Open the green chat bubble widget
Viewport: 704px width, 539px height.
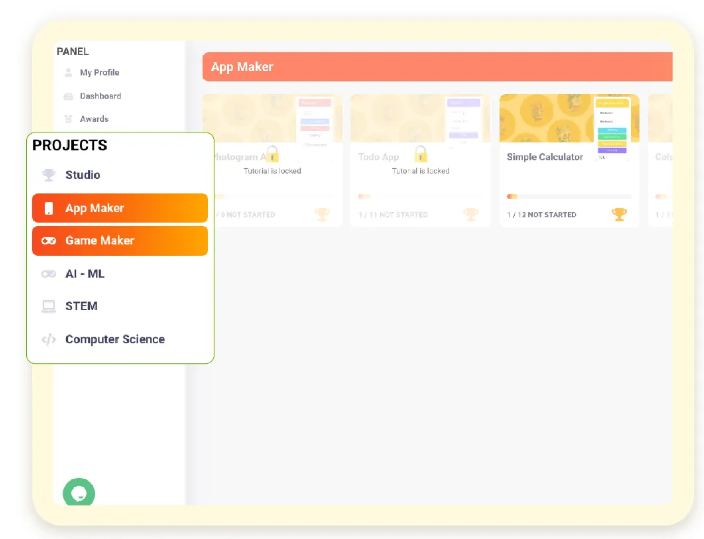[x=79, y=493]
